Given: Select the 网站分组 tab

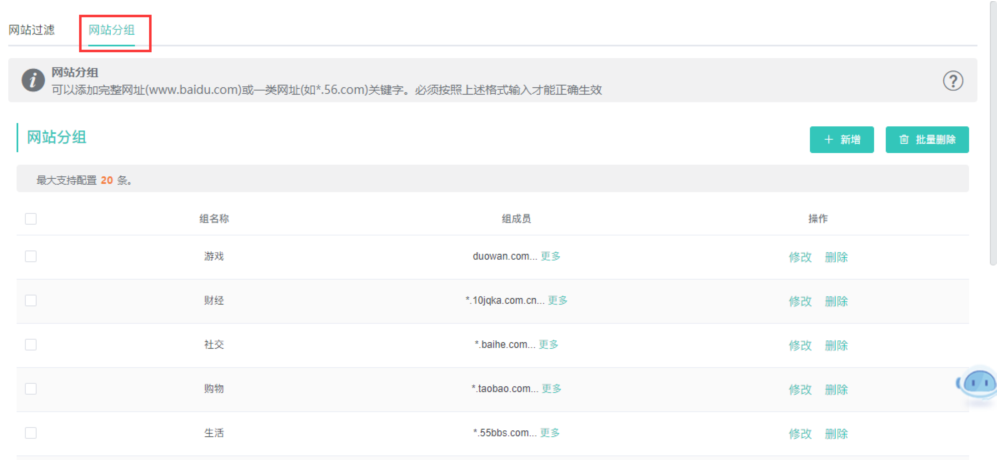Looking at the screenshot, I should coord(111,31).
